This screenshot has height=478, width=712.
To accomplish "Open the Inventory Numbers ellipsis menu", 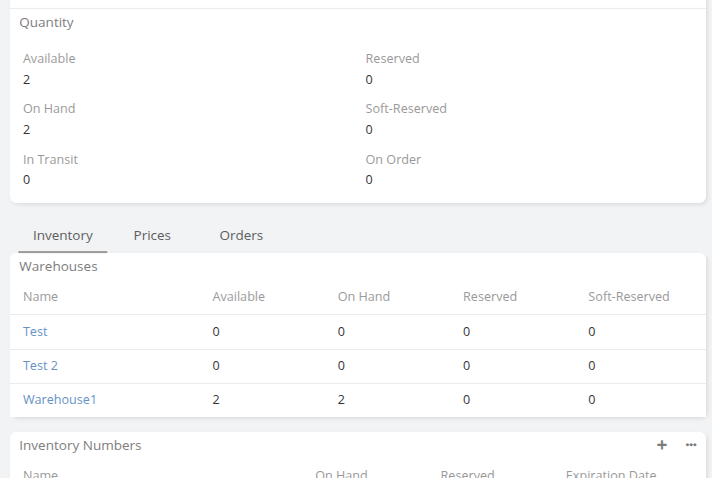I will [x=691, y=445].
